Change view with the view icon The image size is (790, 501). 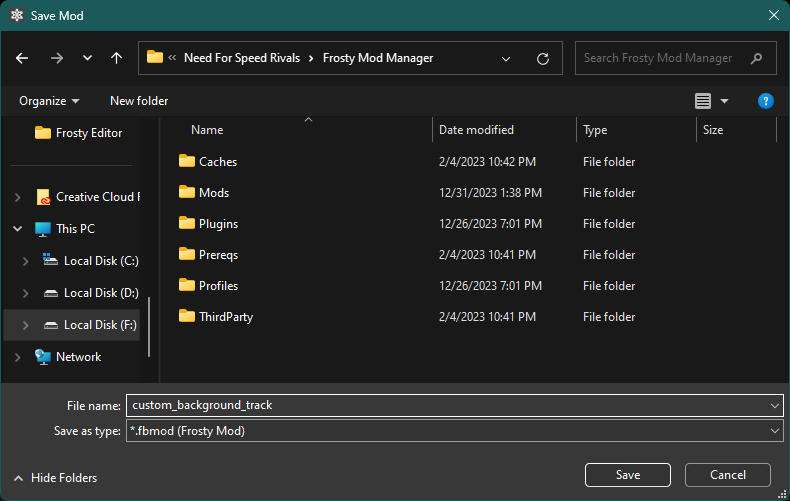(x=703, y=101)
